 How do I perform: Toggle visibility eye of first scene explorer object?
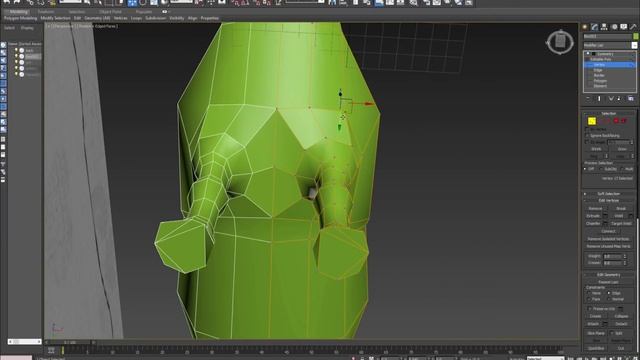(16, 50)
